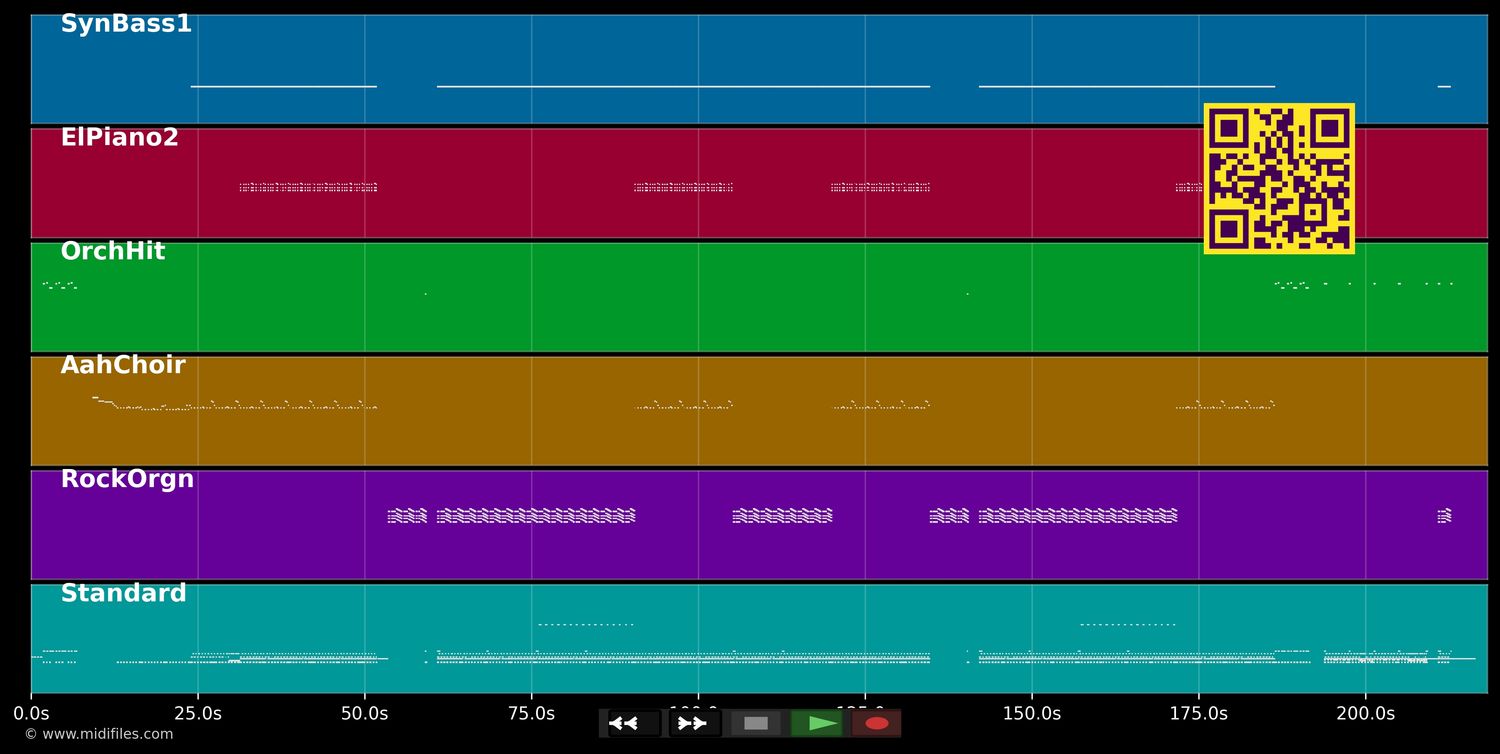
Task: Click the 50.0s time axis label
Action: click(x=365, y=714)
